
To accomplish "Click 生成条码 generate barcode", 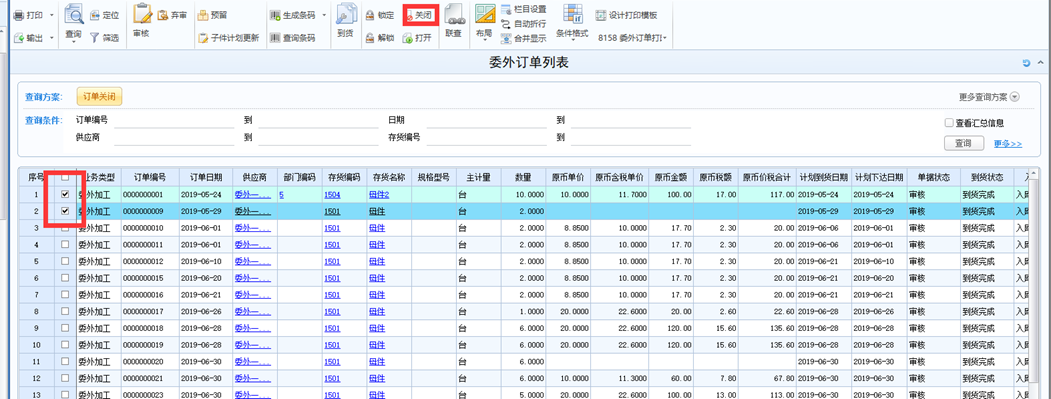I will (292, 15).
